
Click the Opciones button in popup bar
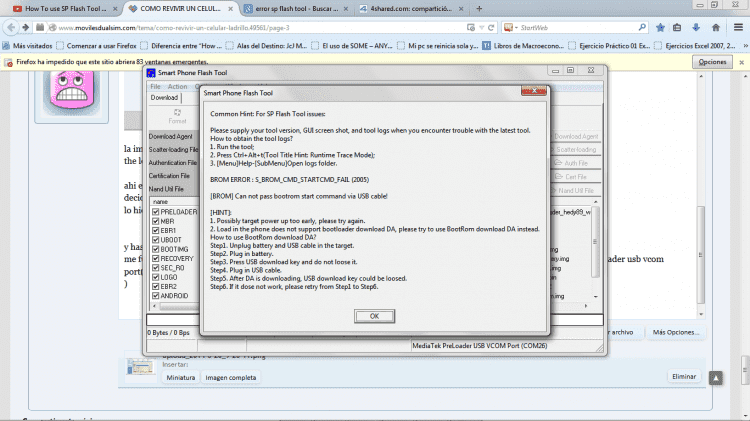pos(712,62)
